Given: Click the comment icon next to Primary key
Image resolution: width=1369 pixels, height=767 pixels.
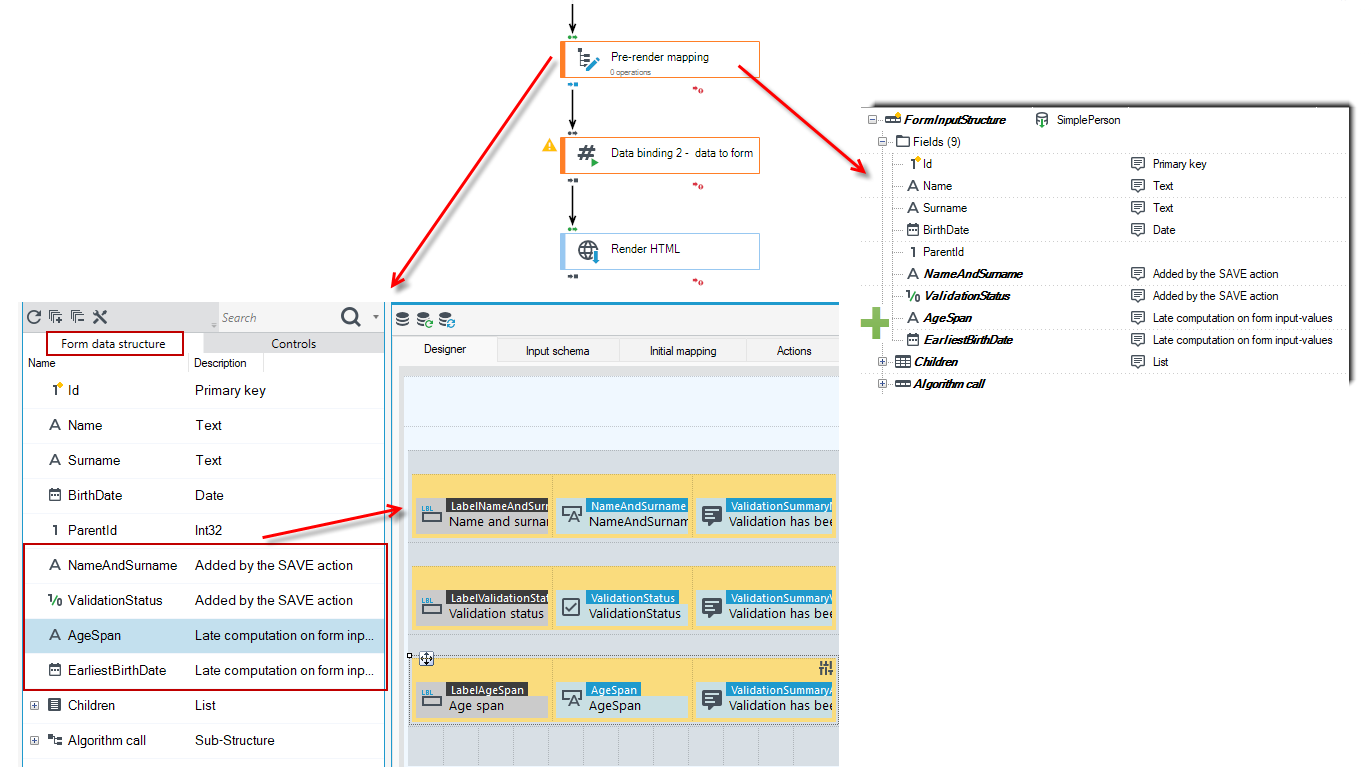Looking at the screenshot, I should tap(1138, 164).
